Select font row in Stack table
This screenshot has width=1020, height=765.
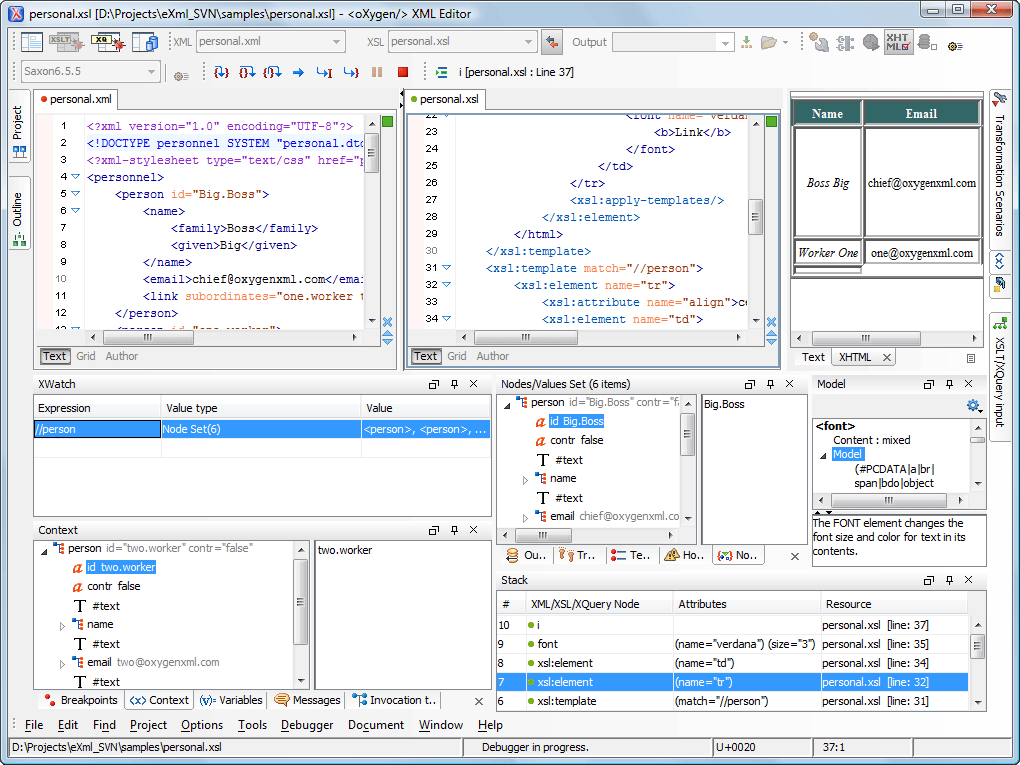click(x=732, y=644)
